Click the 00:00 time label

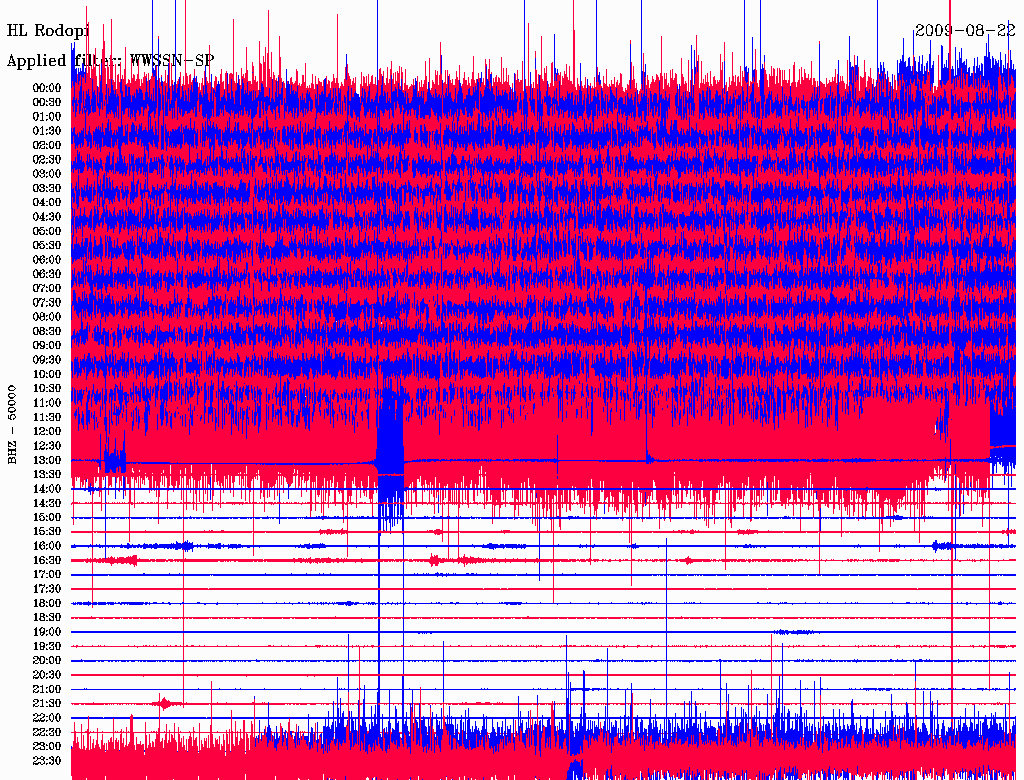(x=46, y=88)
